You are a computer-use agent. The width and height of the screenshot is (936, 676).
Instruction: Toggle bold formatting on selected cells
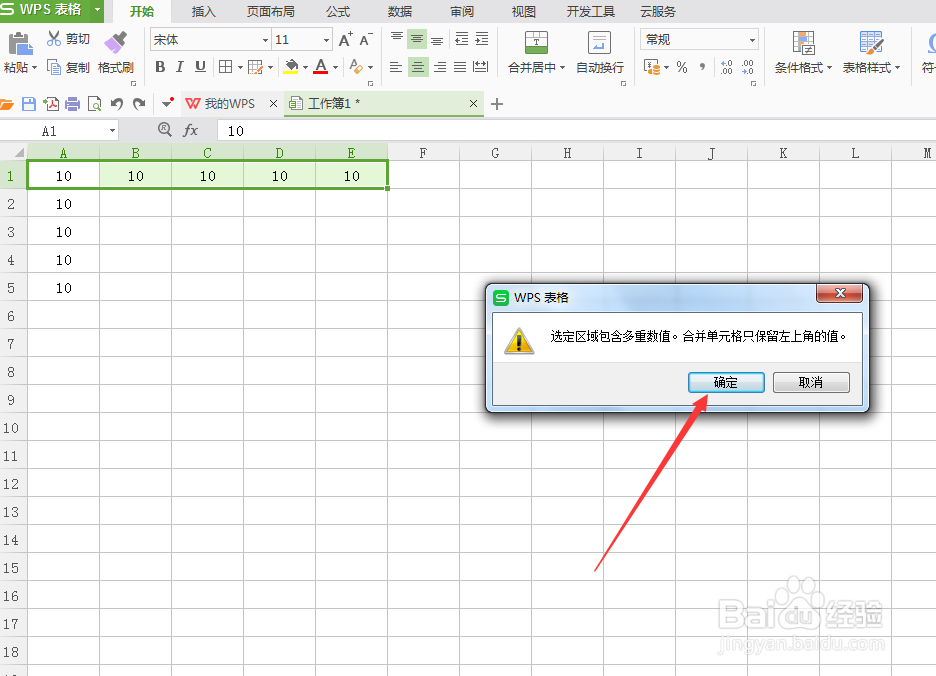point(159,67)
